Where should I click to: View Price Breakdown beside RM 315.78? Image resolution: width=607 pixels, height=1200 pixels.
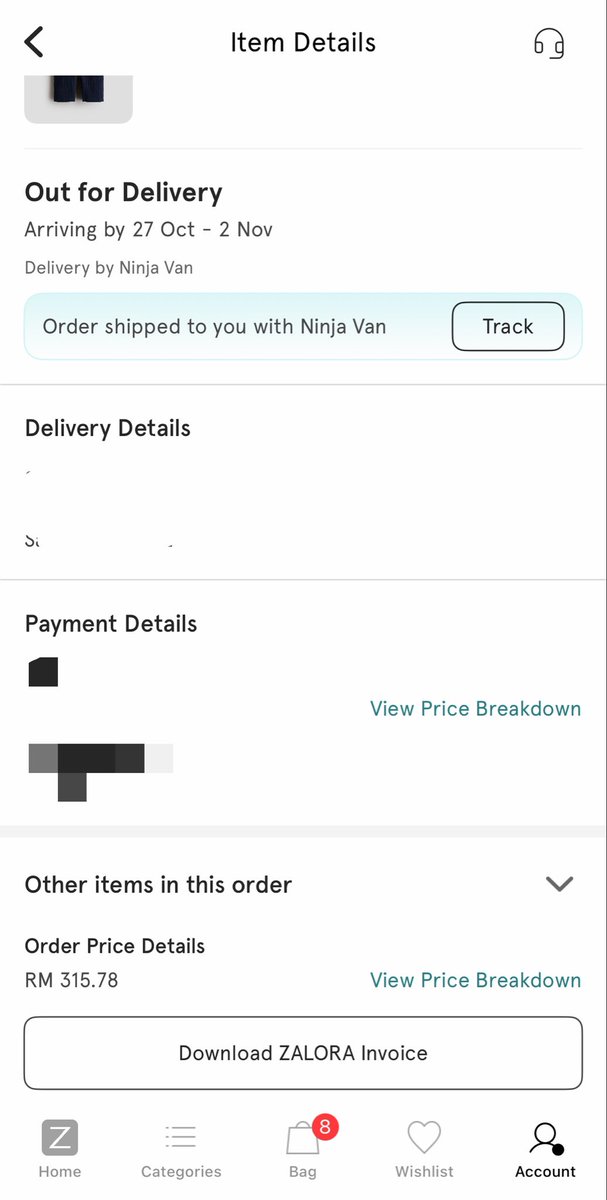pyautogui.click(x=475, y=980)
